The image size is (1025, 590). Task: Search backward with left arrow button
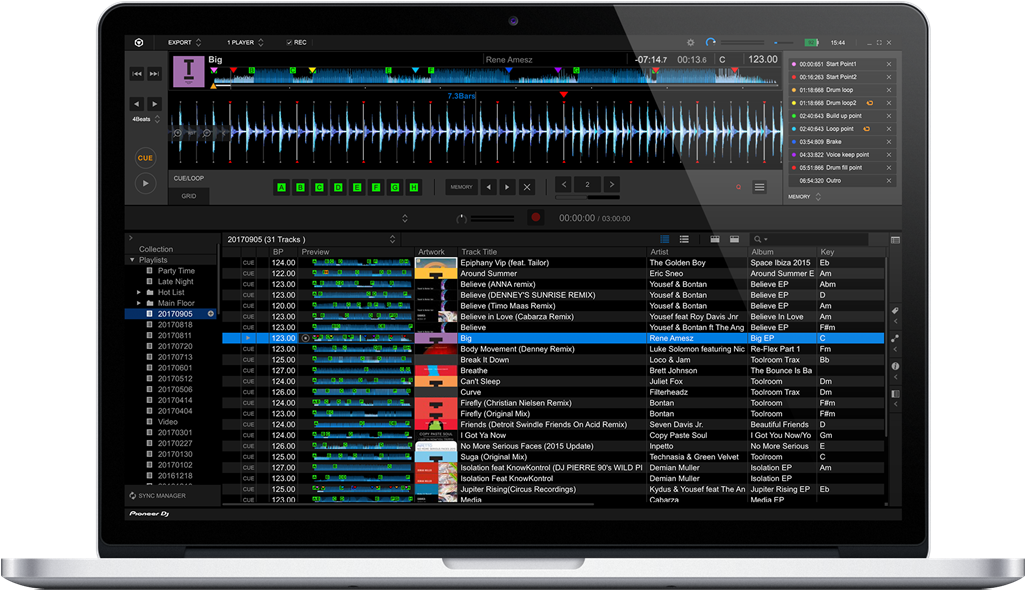click(x=136, y=104)
